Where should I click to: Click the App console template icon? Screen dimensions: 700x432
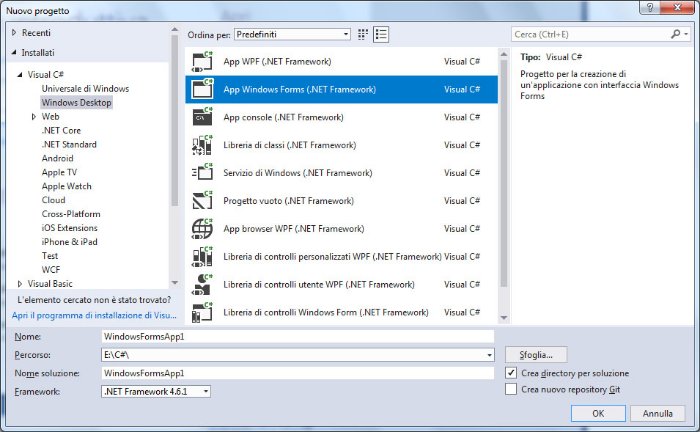(x=202, y=117)
